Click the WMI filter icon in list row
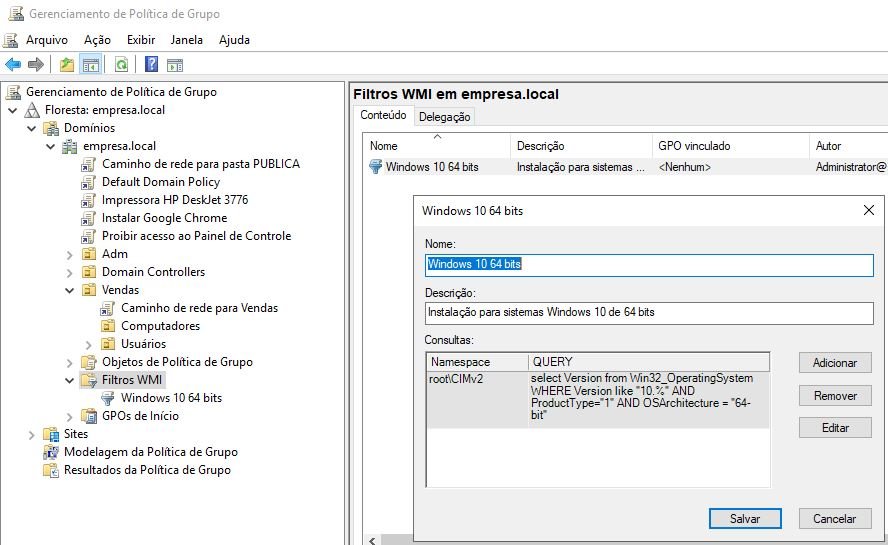Image resolution: width=888 pixels, height=545 pixels. coord(375,167)
